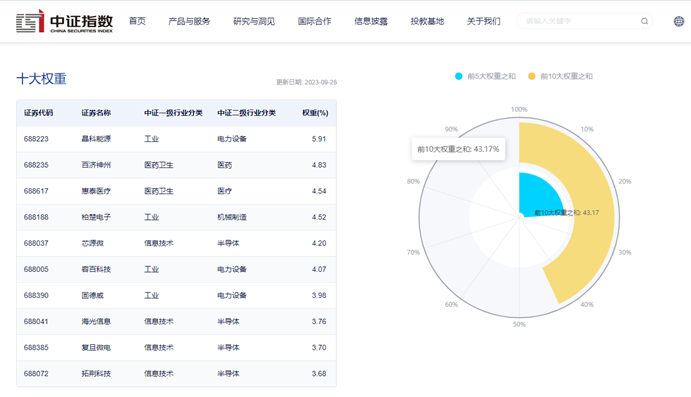Select security code 688041
Viewport: 691px width, 397px height.
pos(36,321)
